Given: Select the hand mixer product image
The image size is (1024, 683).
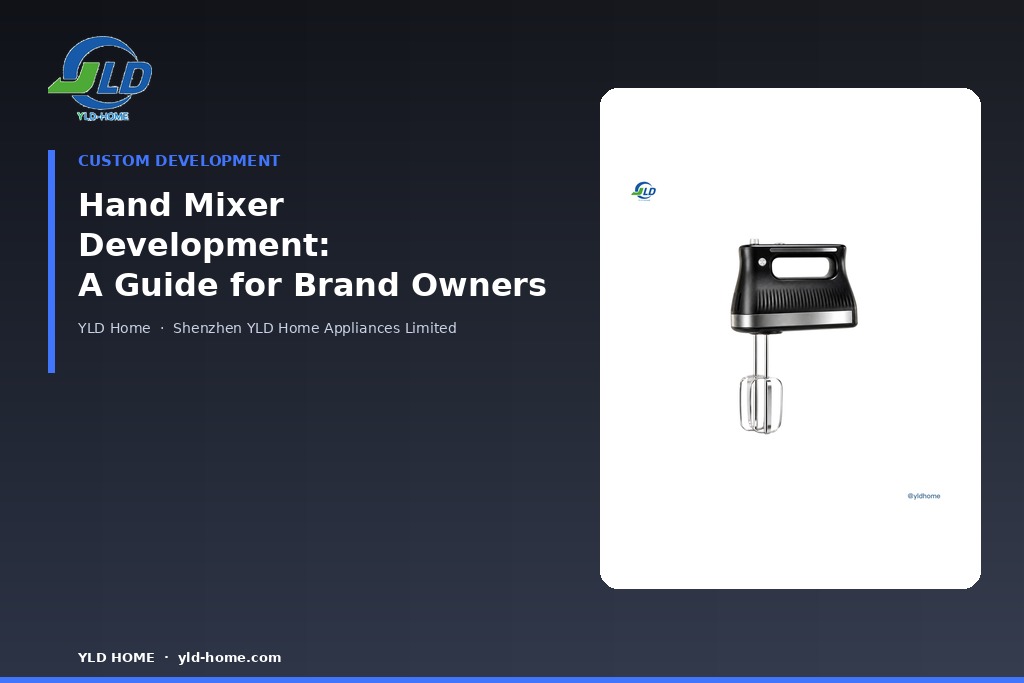Looking at the screenshot, I should [793, 336].
